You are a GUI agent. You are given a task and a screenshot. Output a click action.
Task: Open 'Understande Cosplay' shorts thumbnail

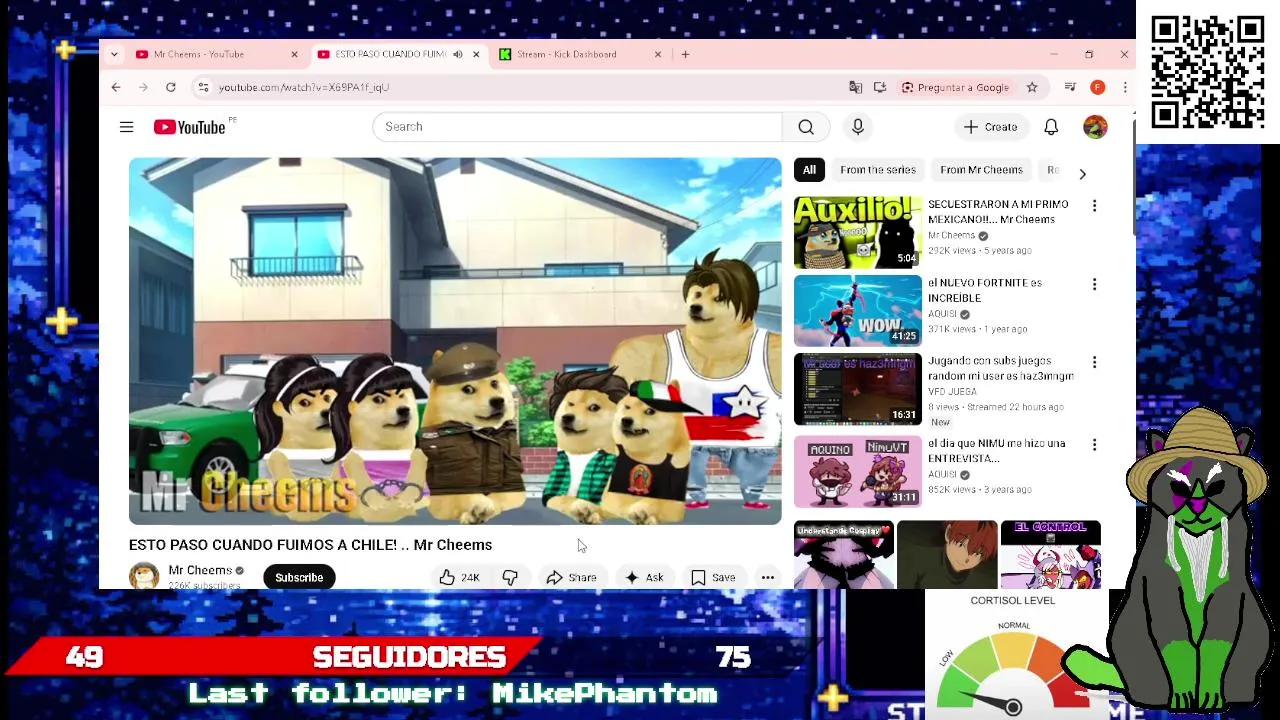(844, 554)
